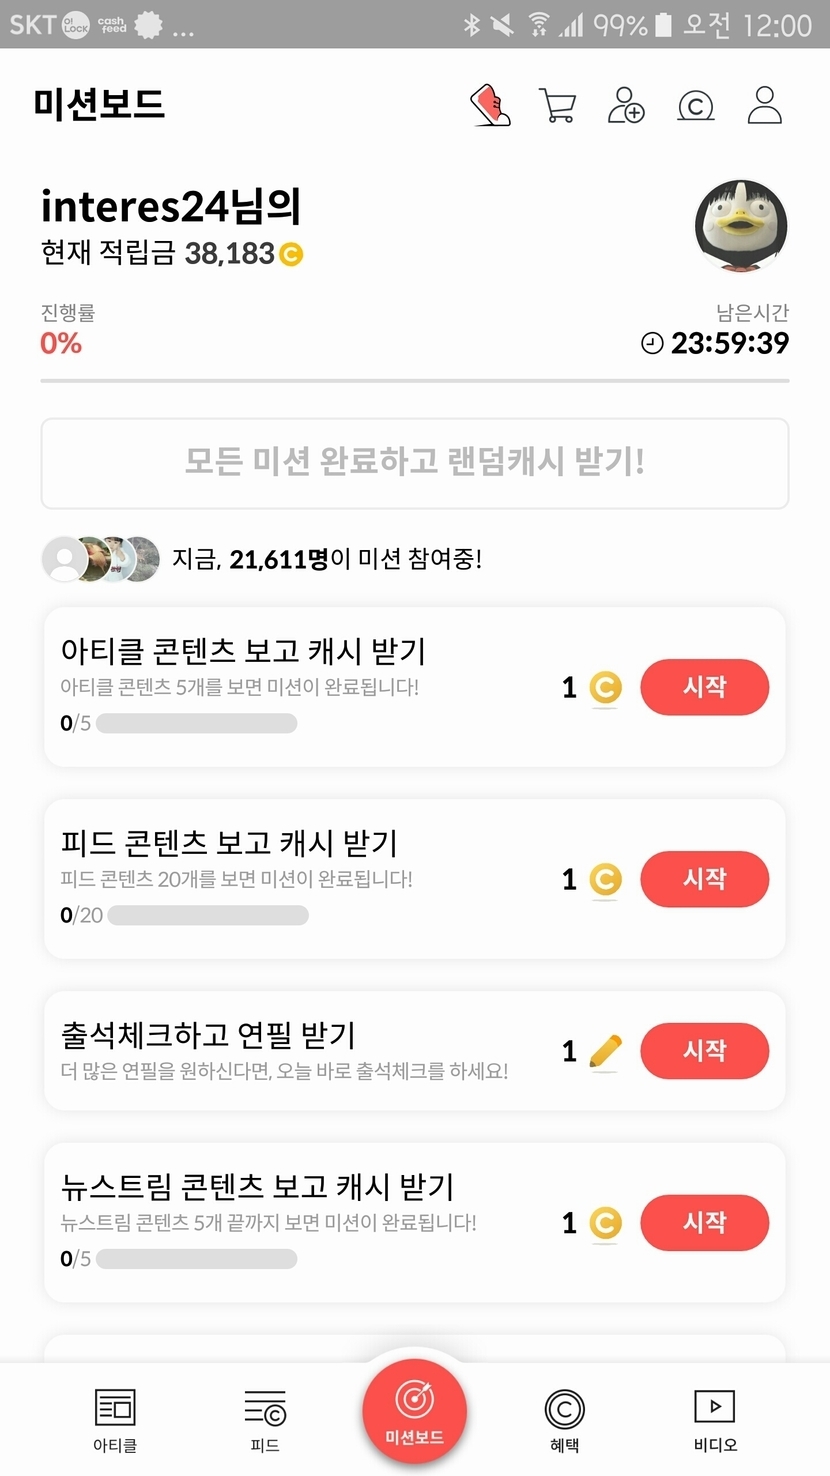Tap the add friend icon
The width and height of the screenshot is (830, 1476).
coord(626,105)
